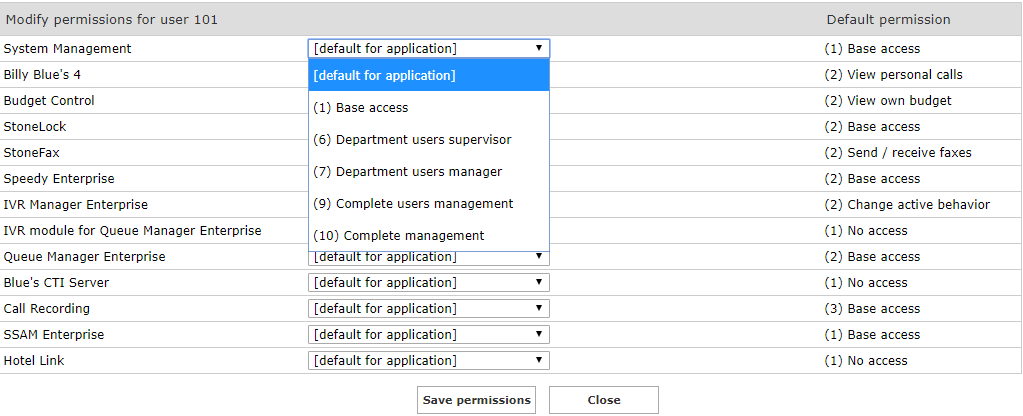Click the Save permissions button
1023x416 pixels.
[x=476, y=400]
